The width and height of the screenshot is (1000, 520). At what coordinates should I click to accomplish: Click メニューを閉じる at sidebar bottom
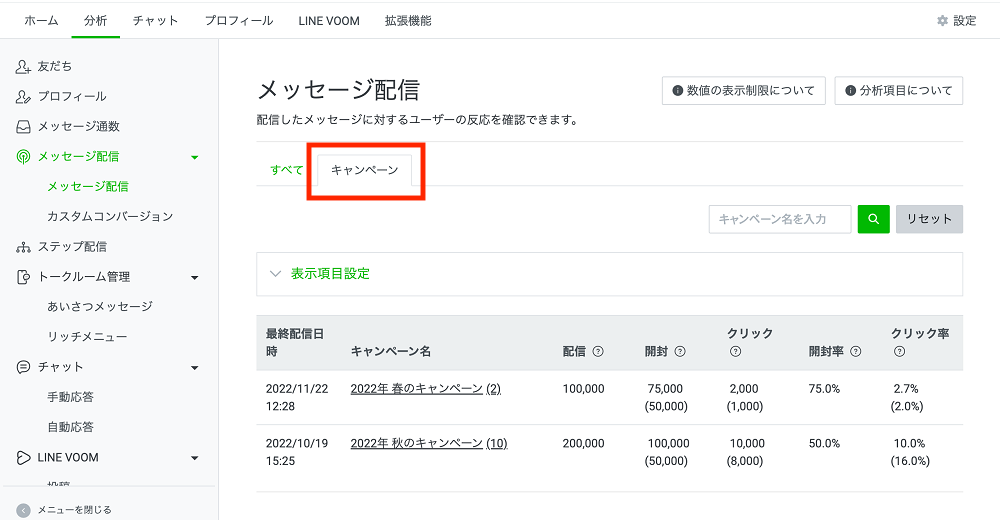[75, 510]
